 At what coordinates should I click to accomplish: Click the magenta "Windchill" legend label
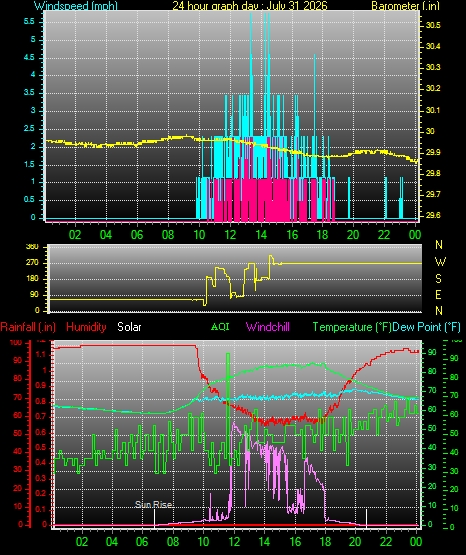point(268,327)
